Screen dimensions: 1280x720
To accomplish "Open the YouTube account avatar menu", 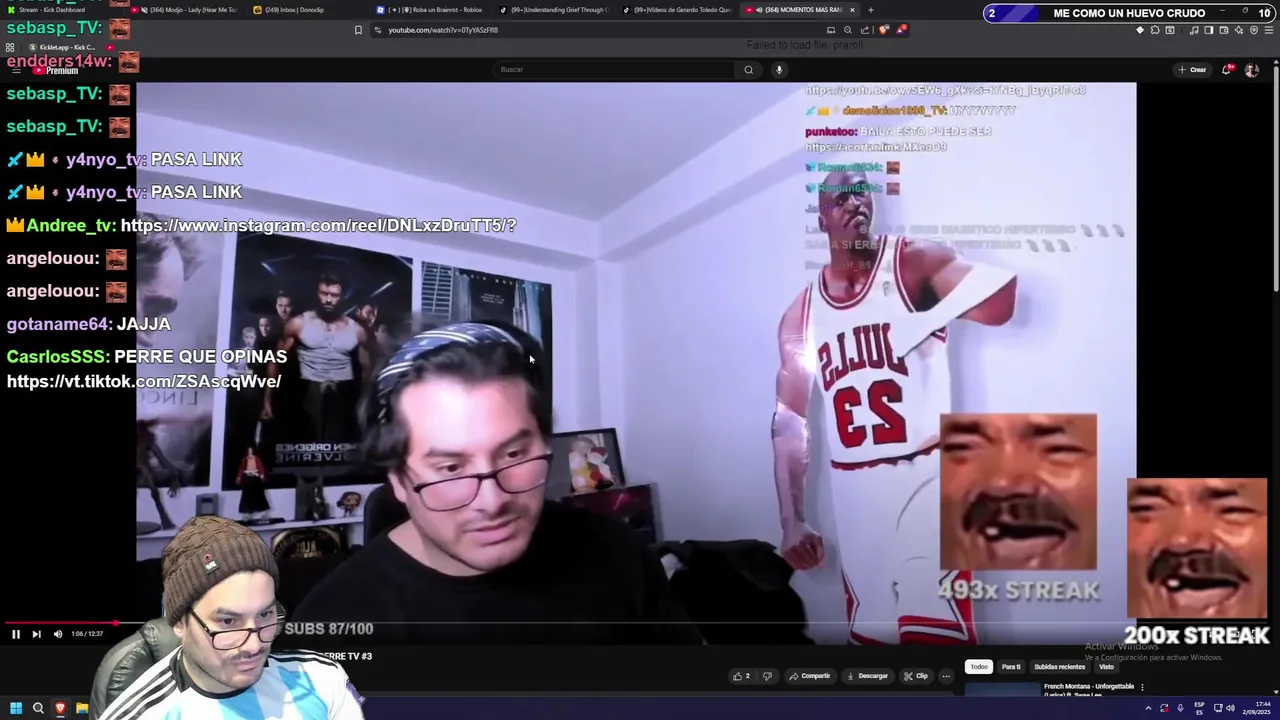I will pos(1251,70).
